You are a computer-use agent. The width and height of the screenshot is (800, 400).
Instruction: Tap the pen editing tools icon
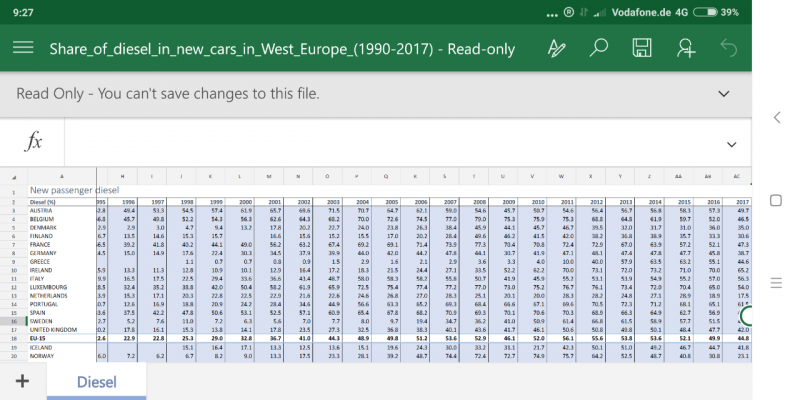tap(557, 48)
